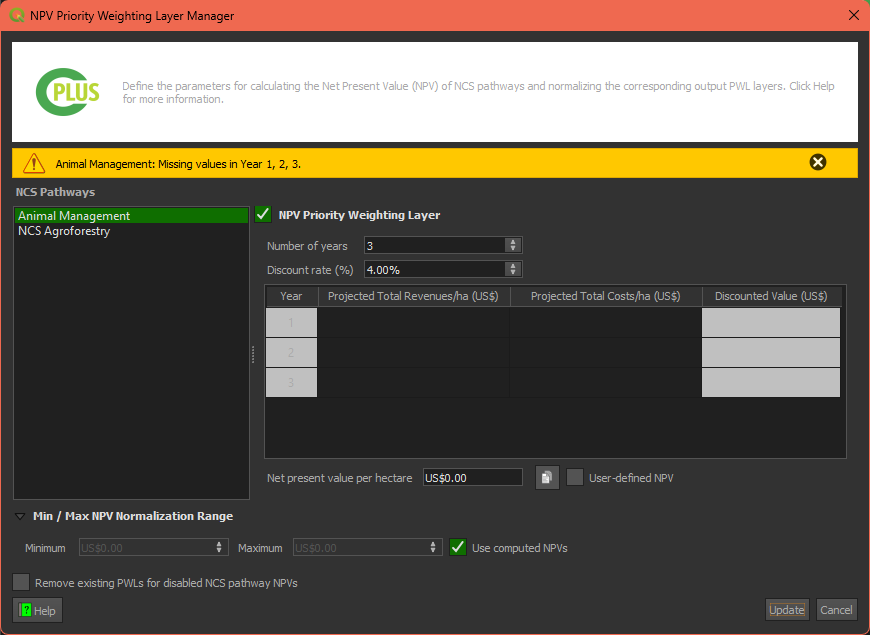Select the Year 3 revenues cell

coord(413,382)
